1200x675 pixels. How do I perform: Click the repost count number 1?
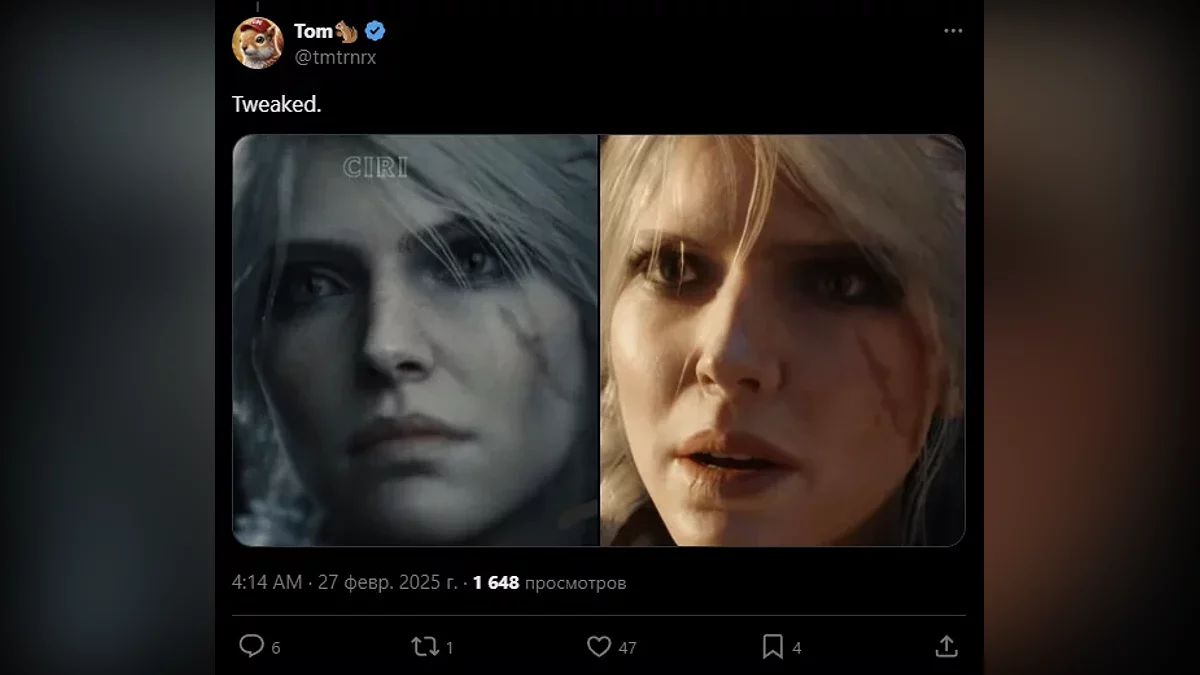pos(449,648)
